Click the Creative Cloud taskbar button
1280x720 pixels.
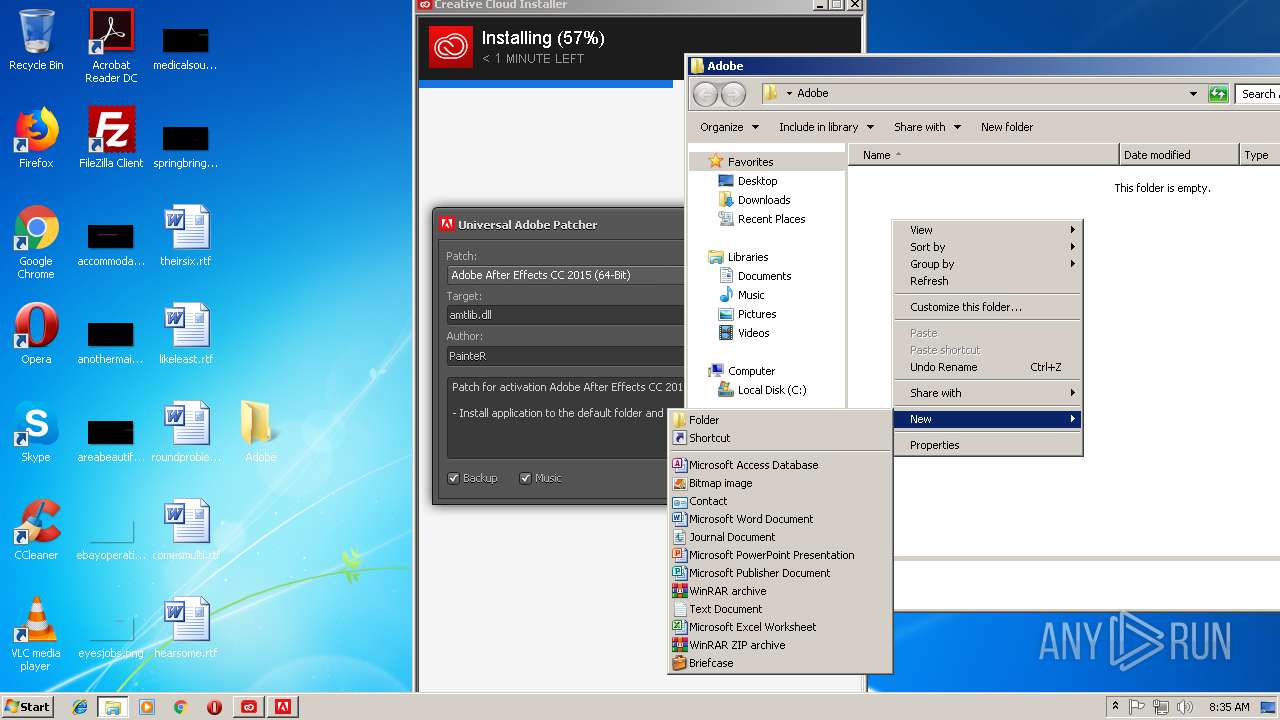(x=249, y=707)
